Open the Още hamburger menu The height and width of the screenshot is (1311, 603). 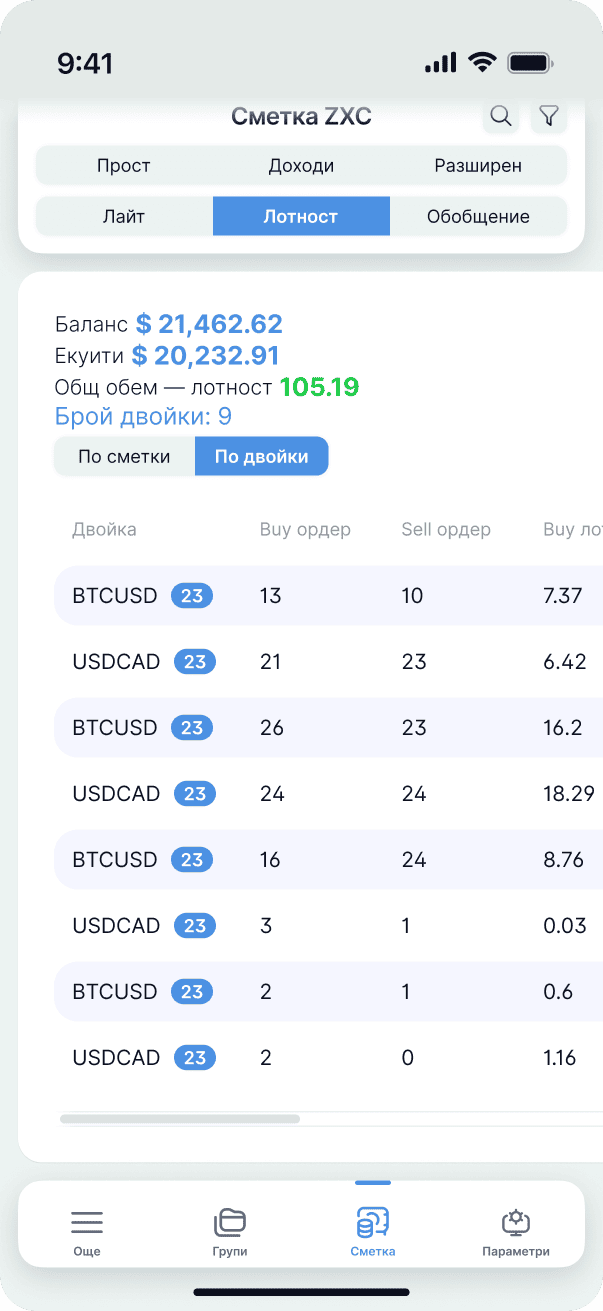coord(87,1222)
